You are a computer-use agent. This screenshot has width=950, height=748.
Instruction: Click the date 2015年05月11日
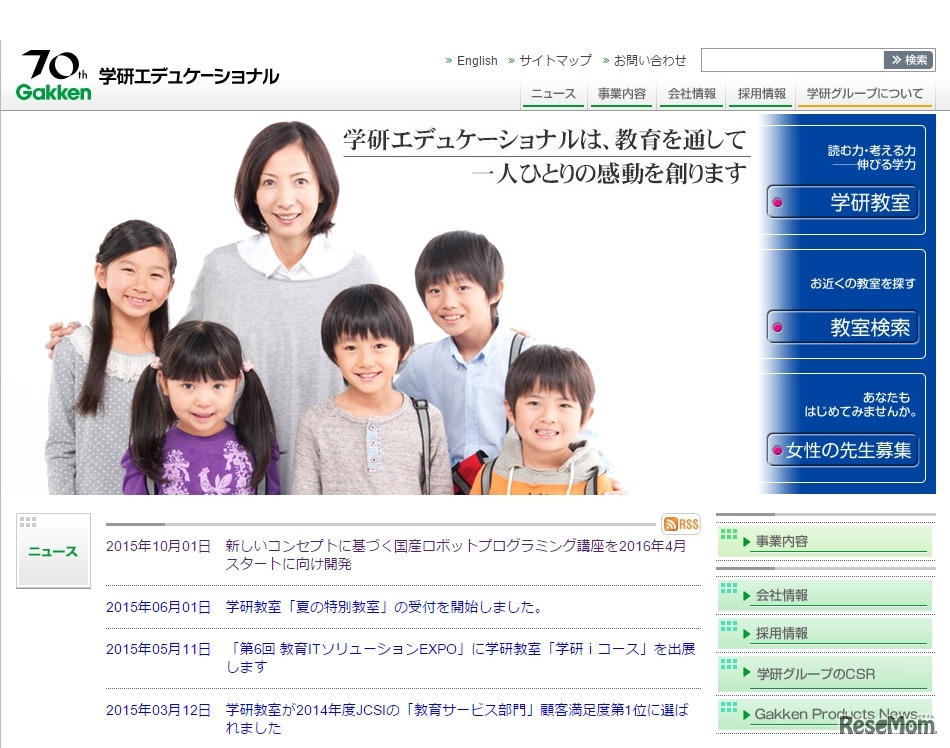coord(158,649)
